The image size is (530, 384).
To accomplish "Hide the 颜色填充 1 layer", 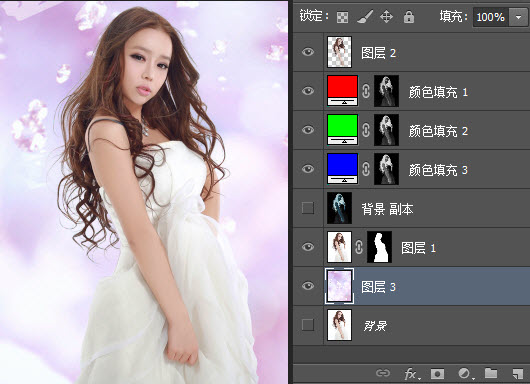I will 308,91.
